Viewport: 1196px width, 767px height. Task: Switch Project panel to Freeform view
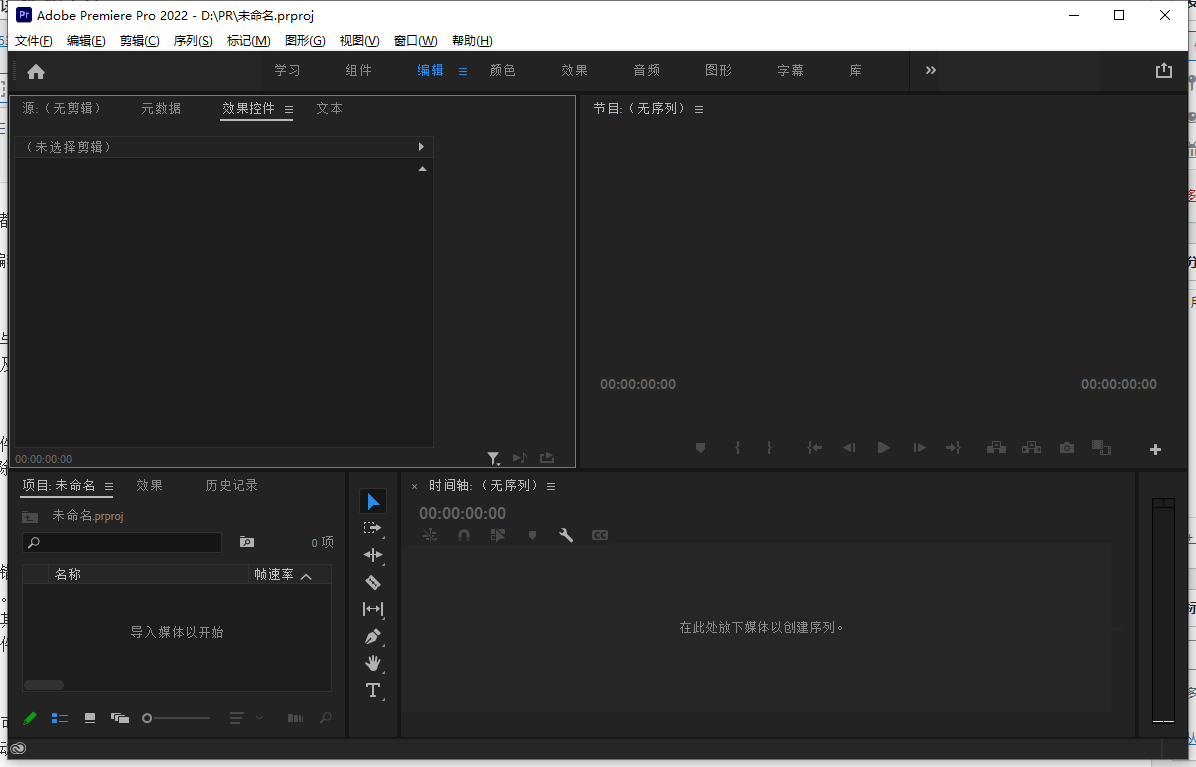coord(120,718)
